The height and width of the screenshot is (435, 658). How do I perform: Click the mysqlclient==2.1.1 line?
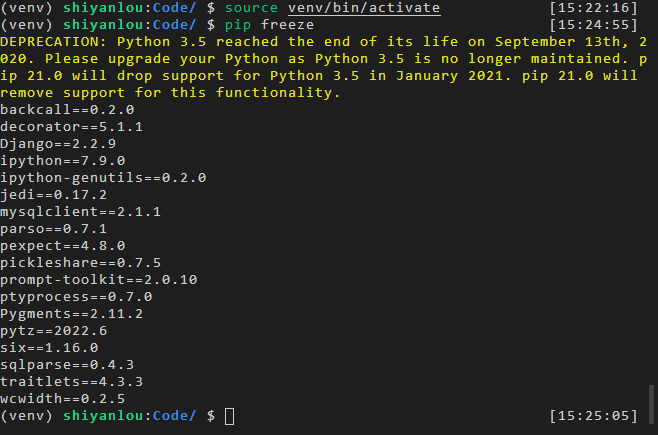[80, 211]
